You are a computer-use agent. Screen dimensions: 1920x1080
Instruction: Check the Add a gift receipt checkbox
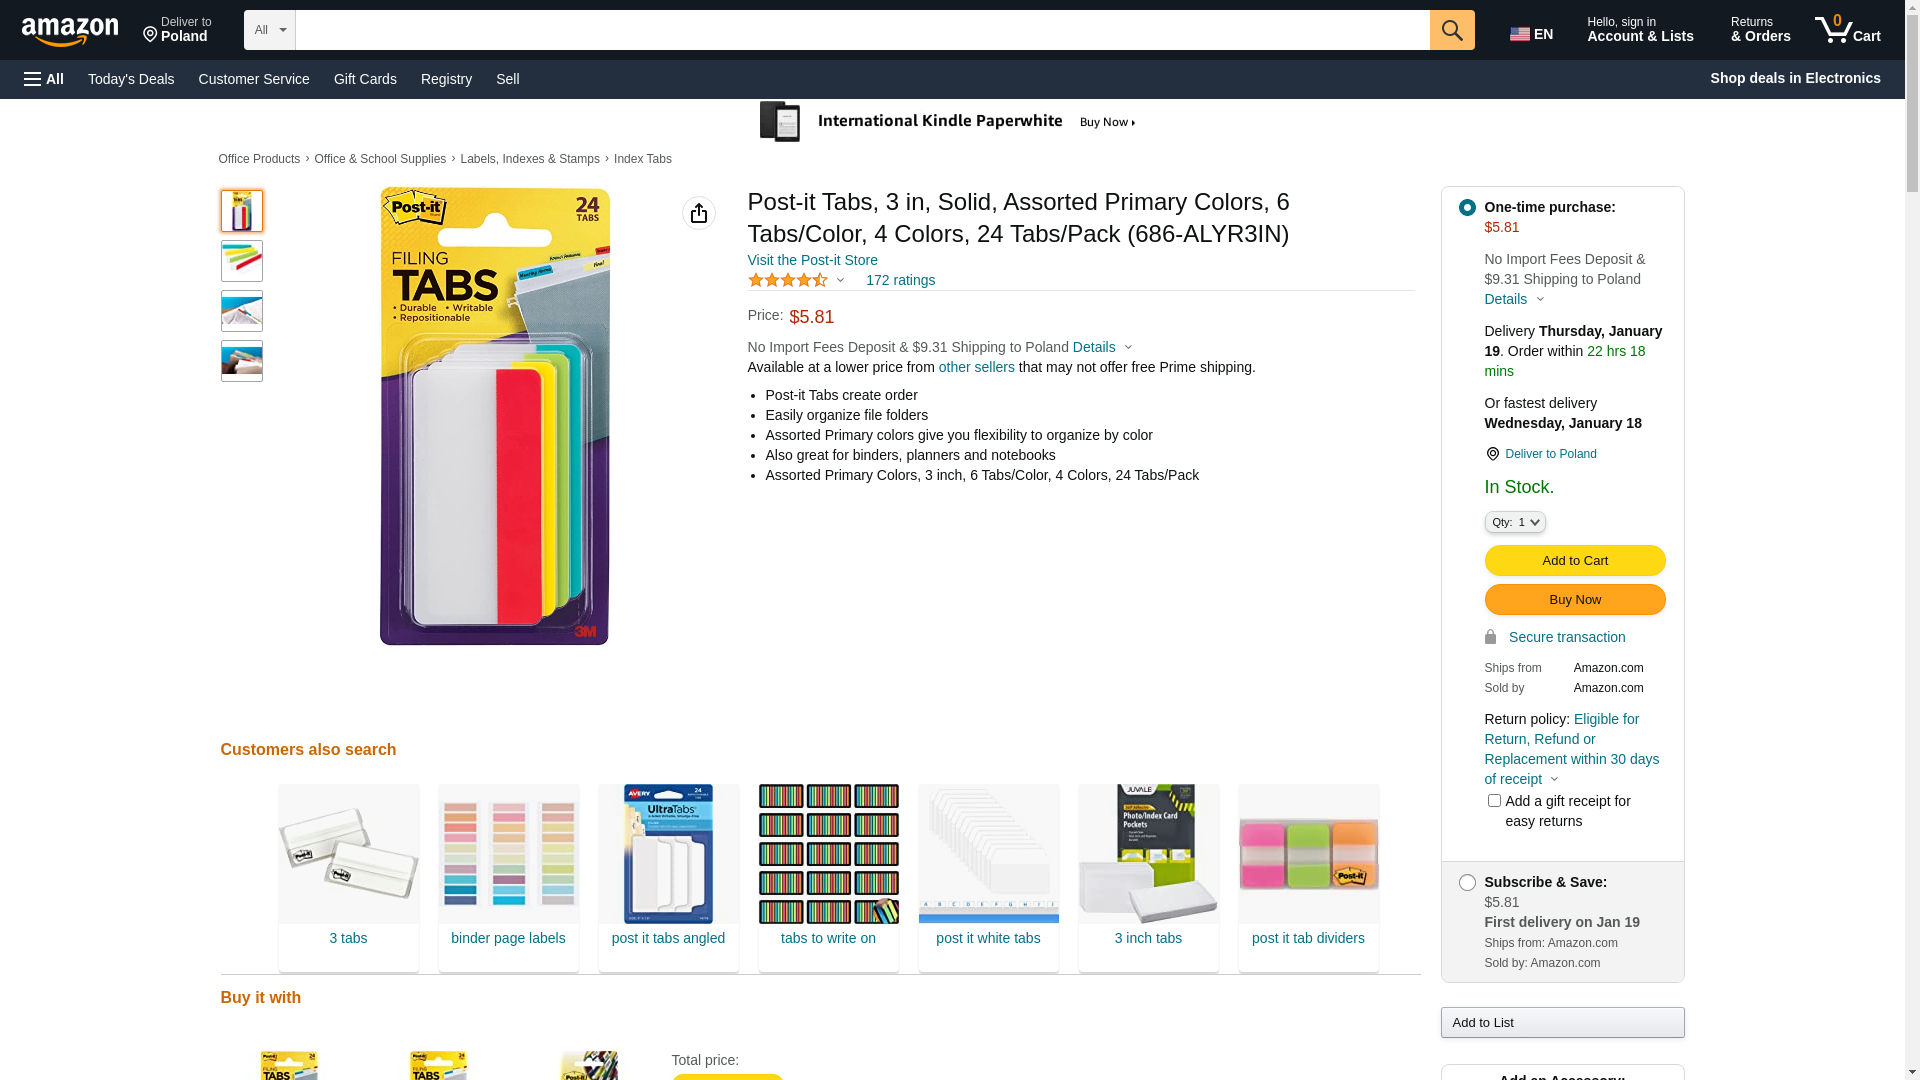1494,801
